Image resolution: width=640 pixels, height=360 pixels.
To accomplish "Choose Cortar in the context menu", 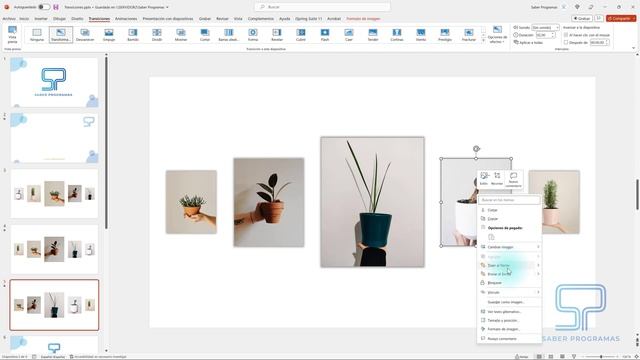I will (x=510, y=210).
